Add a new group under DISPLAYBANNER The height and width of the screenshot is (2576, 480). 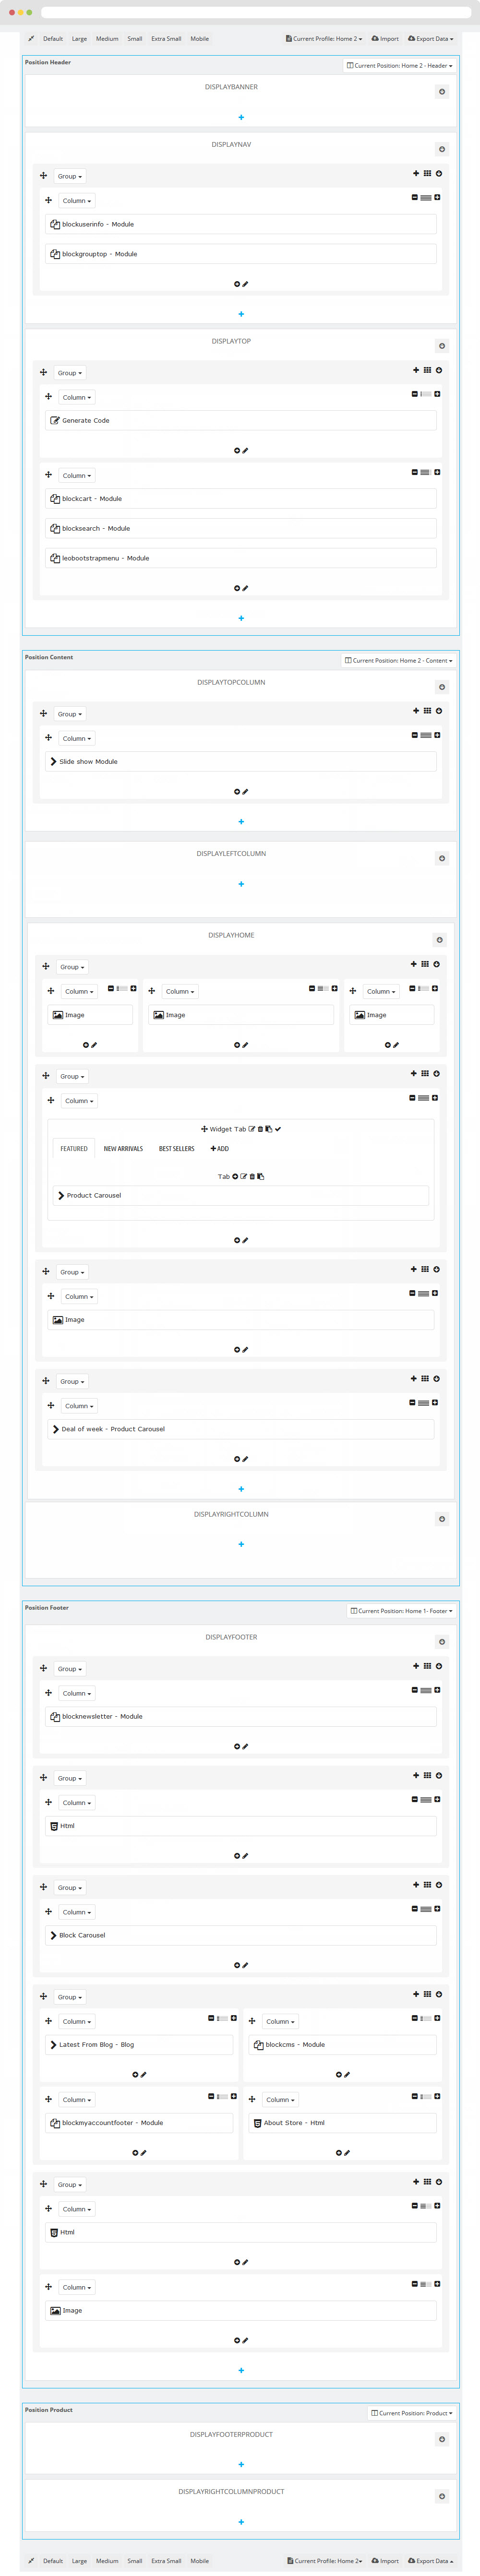pos(241,117)
